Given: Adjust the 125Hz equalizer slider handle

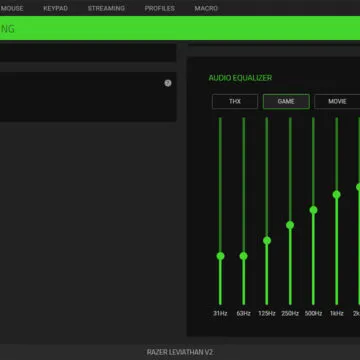Looking at the screenshot, I should [x=267, y=241].
